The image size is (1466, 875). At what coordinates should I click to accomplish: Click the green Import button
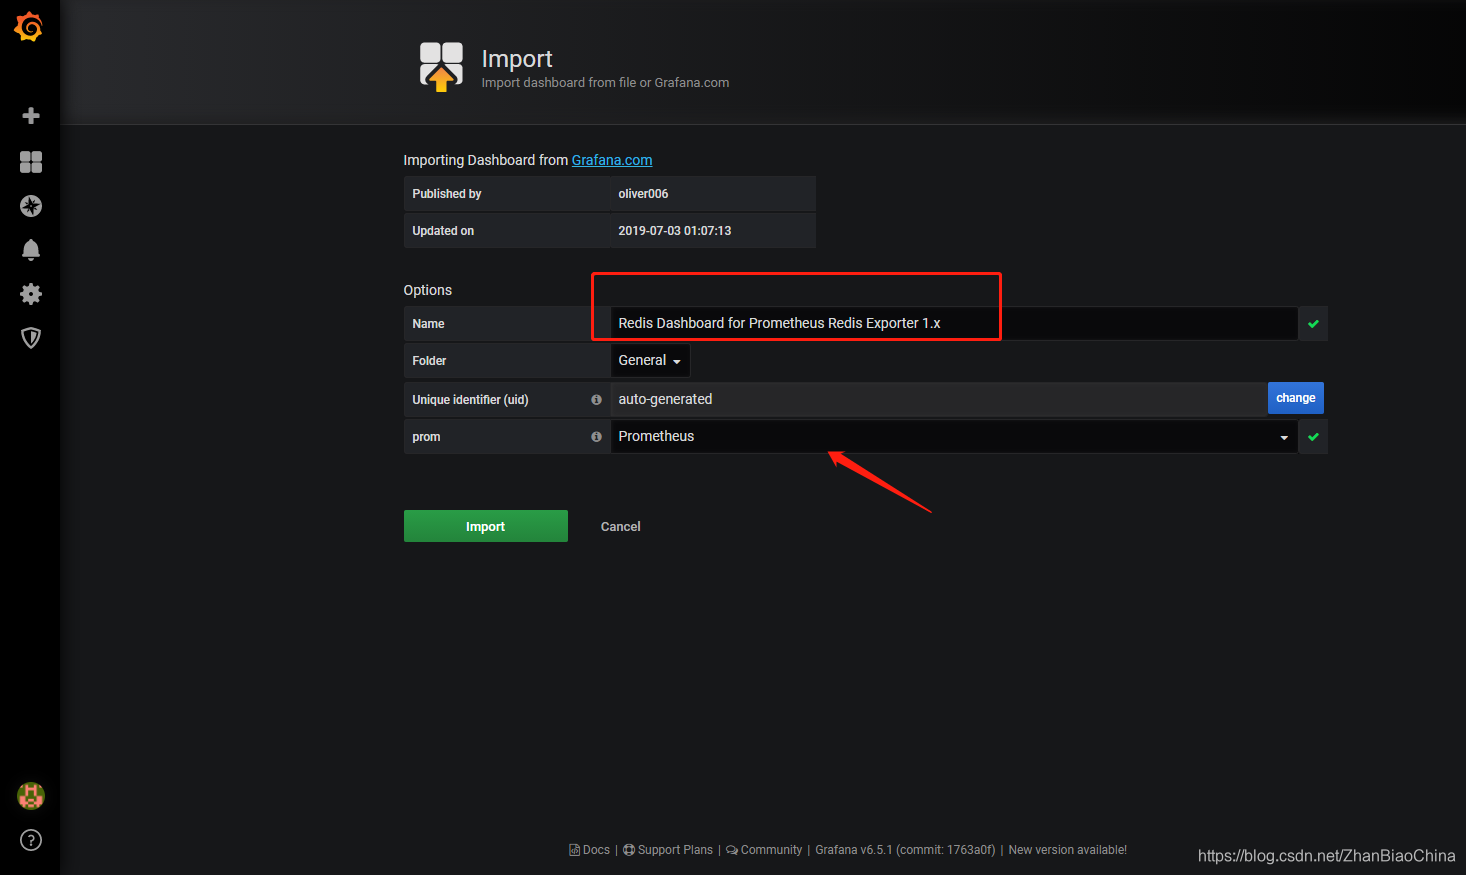(486, 526)
